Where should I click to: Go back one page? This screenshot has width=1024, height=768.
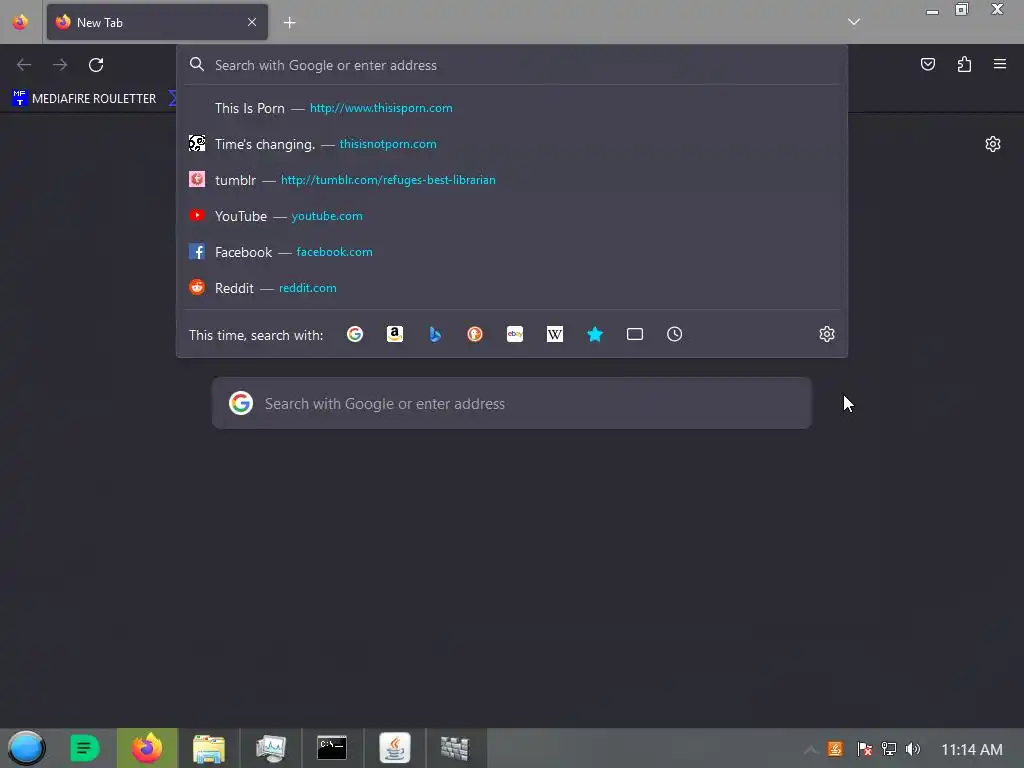click(x=24, y=65)
